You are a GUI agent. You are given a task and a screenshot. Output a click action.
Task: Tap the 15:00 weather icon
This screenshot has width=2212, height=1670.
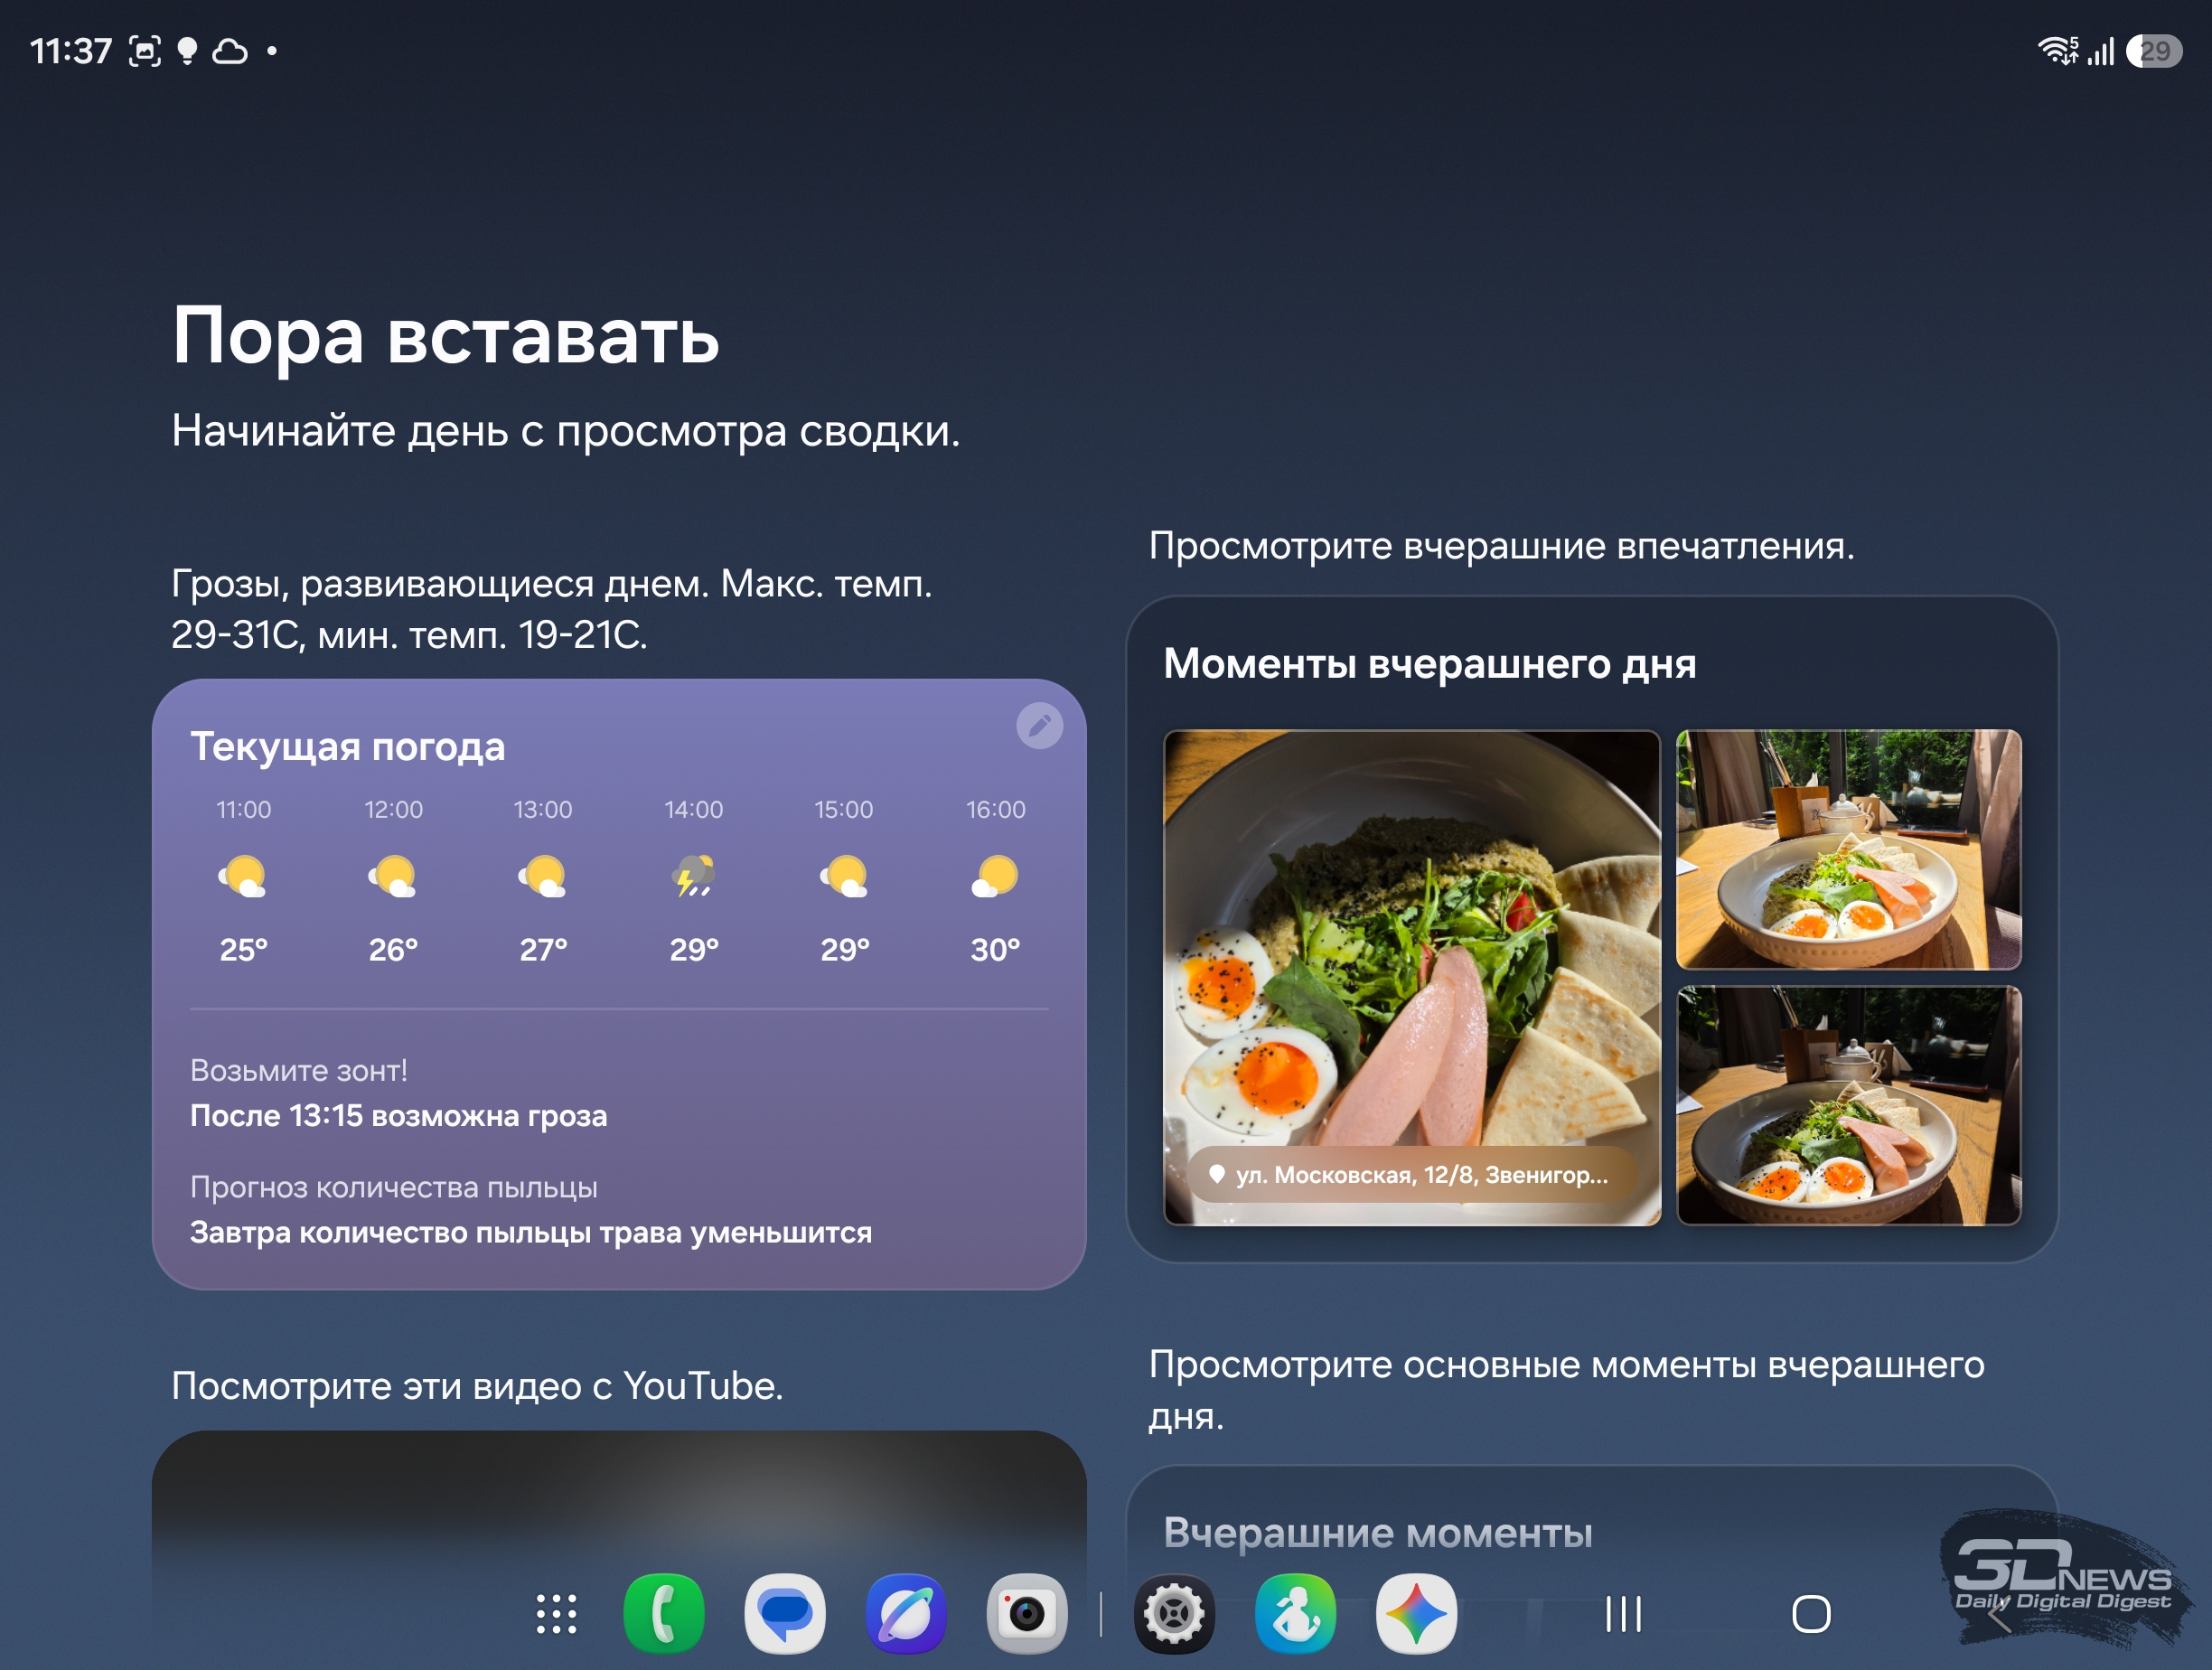[844, 876]
